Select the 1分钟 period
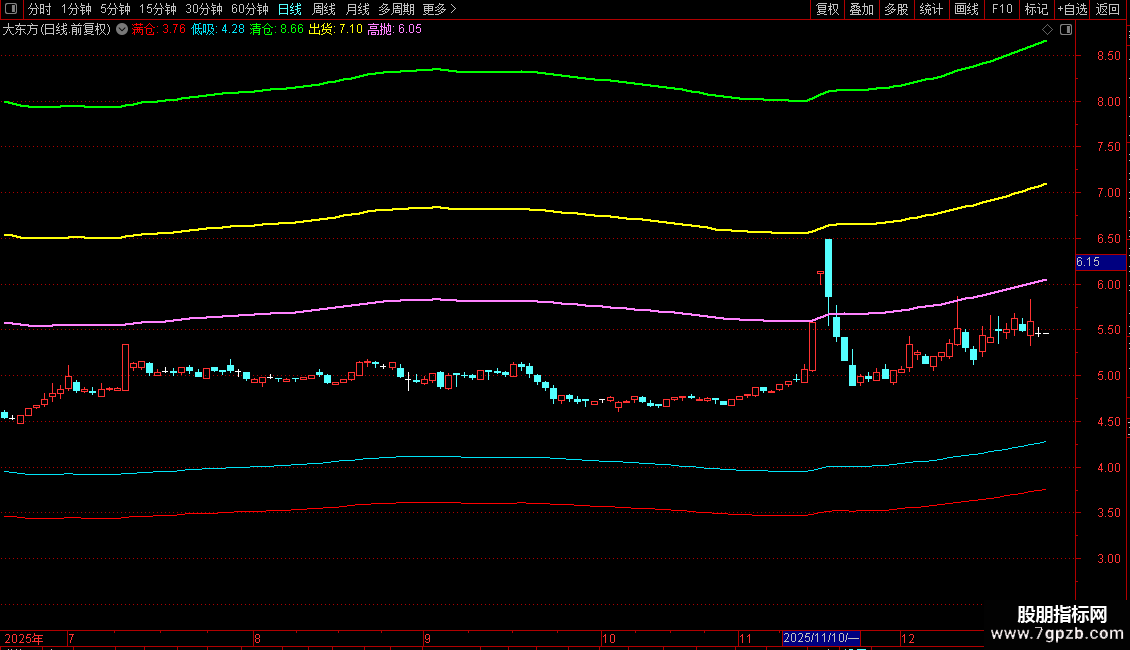This screenshot has width=1130, height=650. click(x=76, y=9)
